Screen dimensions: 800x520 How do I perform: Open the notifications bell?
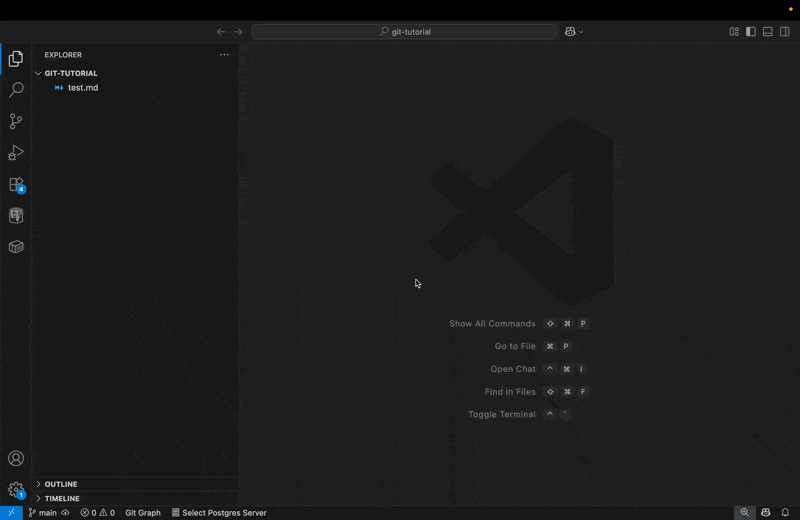785,512
